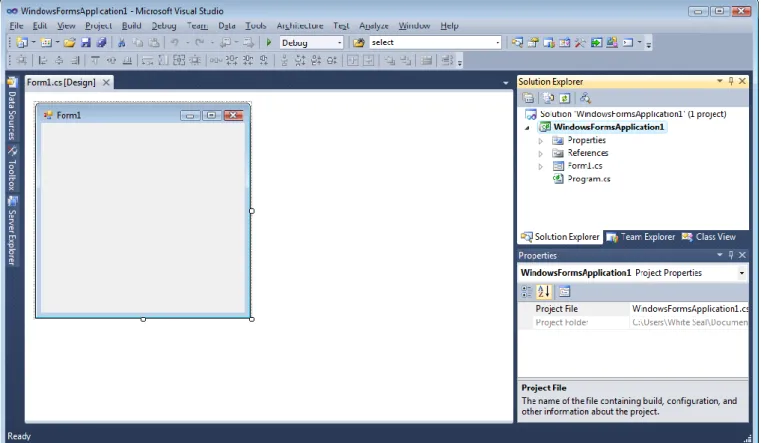Screen dimensions: 761x443
Task: Switch to the Team Explorer tab
Action: tap(641, 237)
